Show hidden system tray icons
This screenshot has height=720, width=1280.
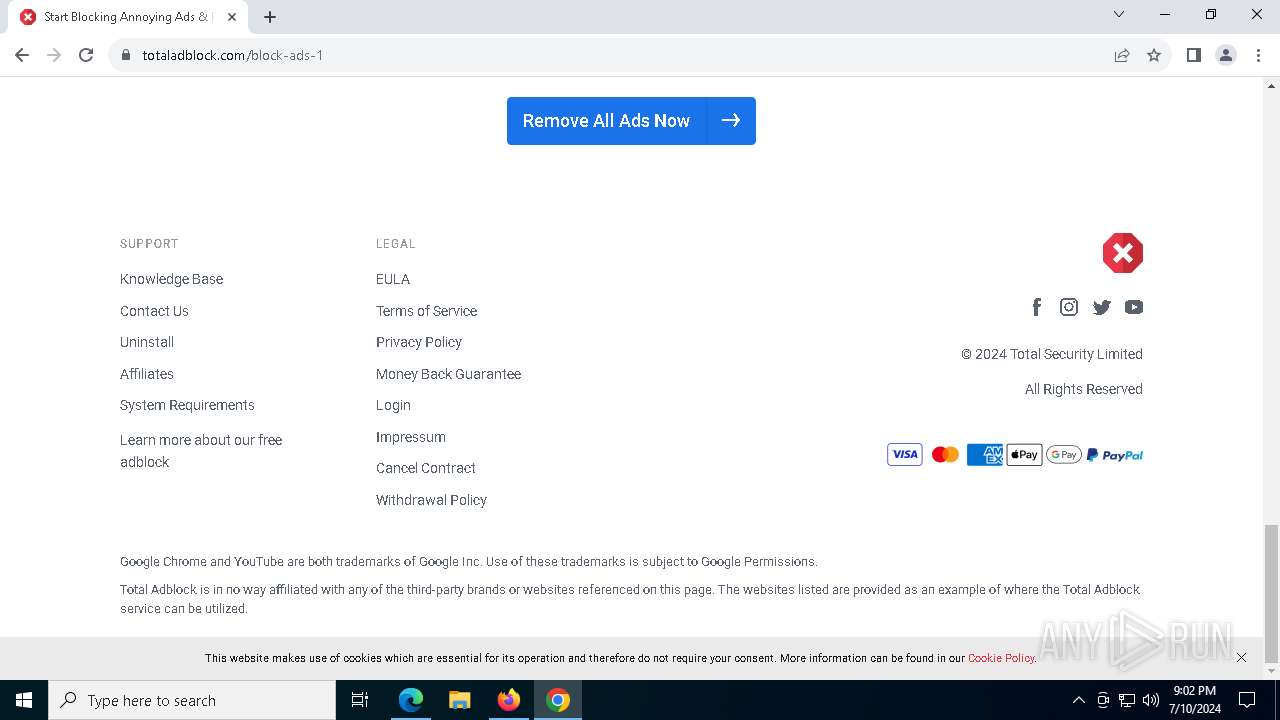pyautogui.click(x=1078, y=700)
